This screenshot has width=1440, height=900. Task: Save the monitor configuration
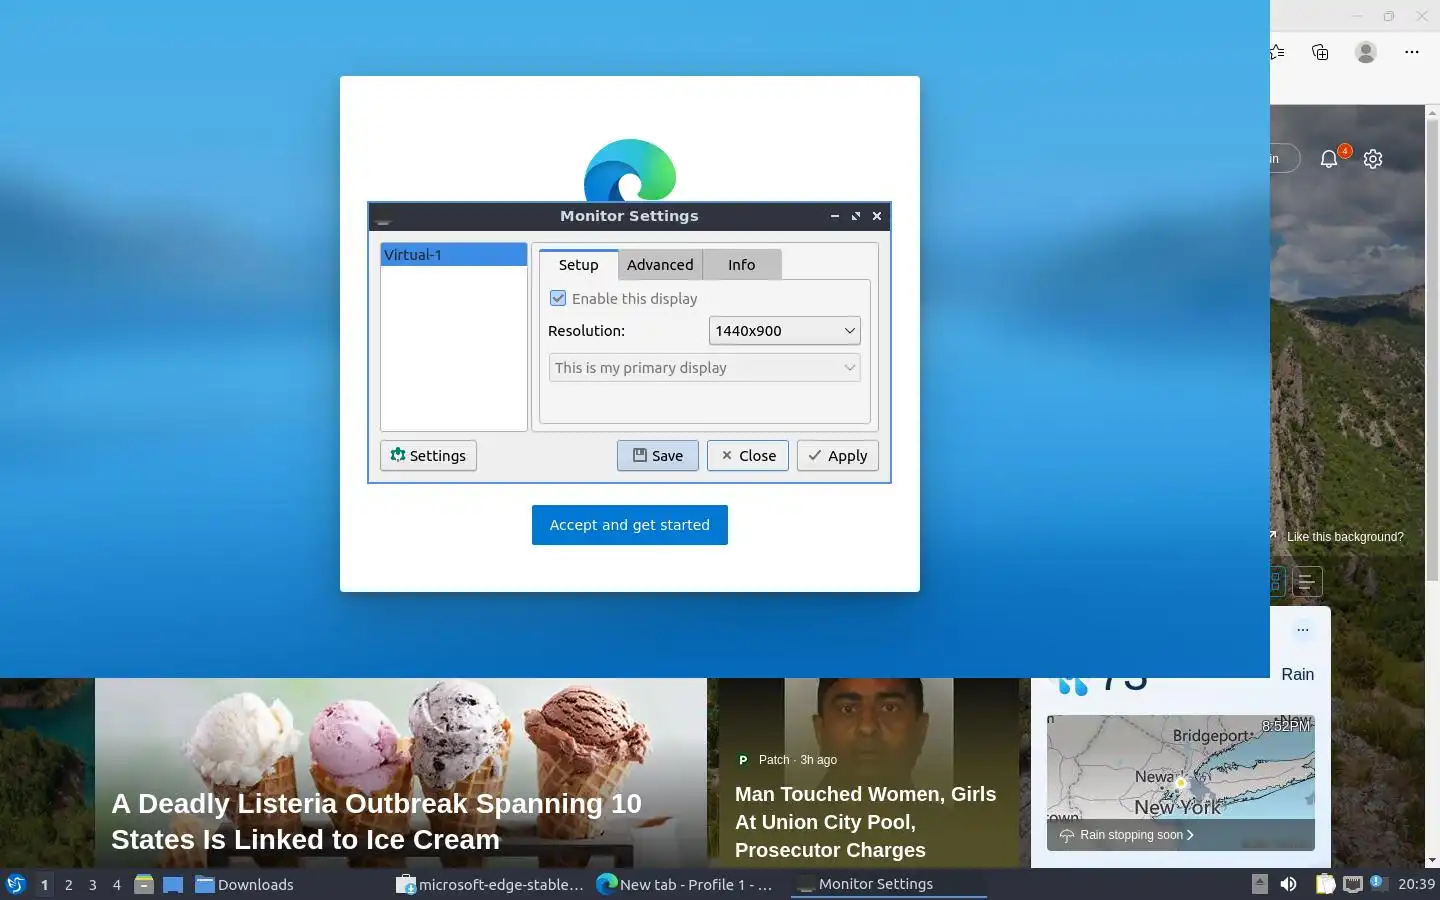coord(658,456)
